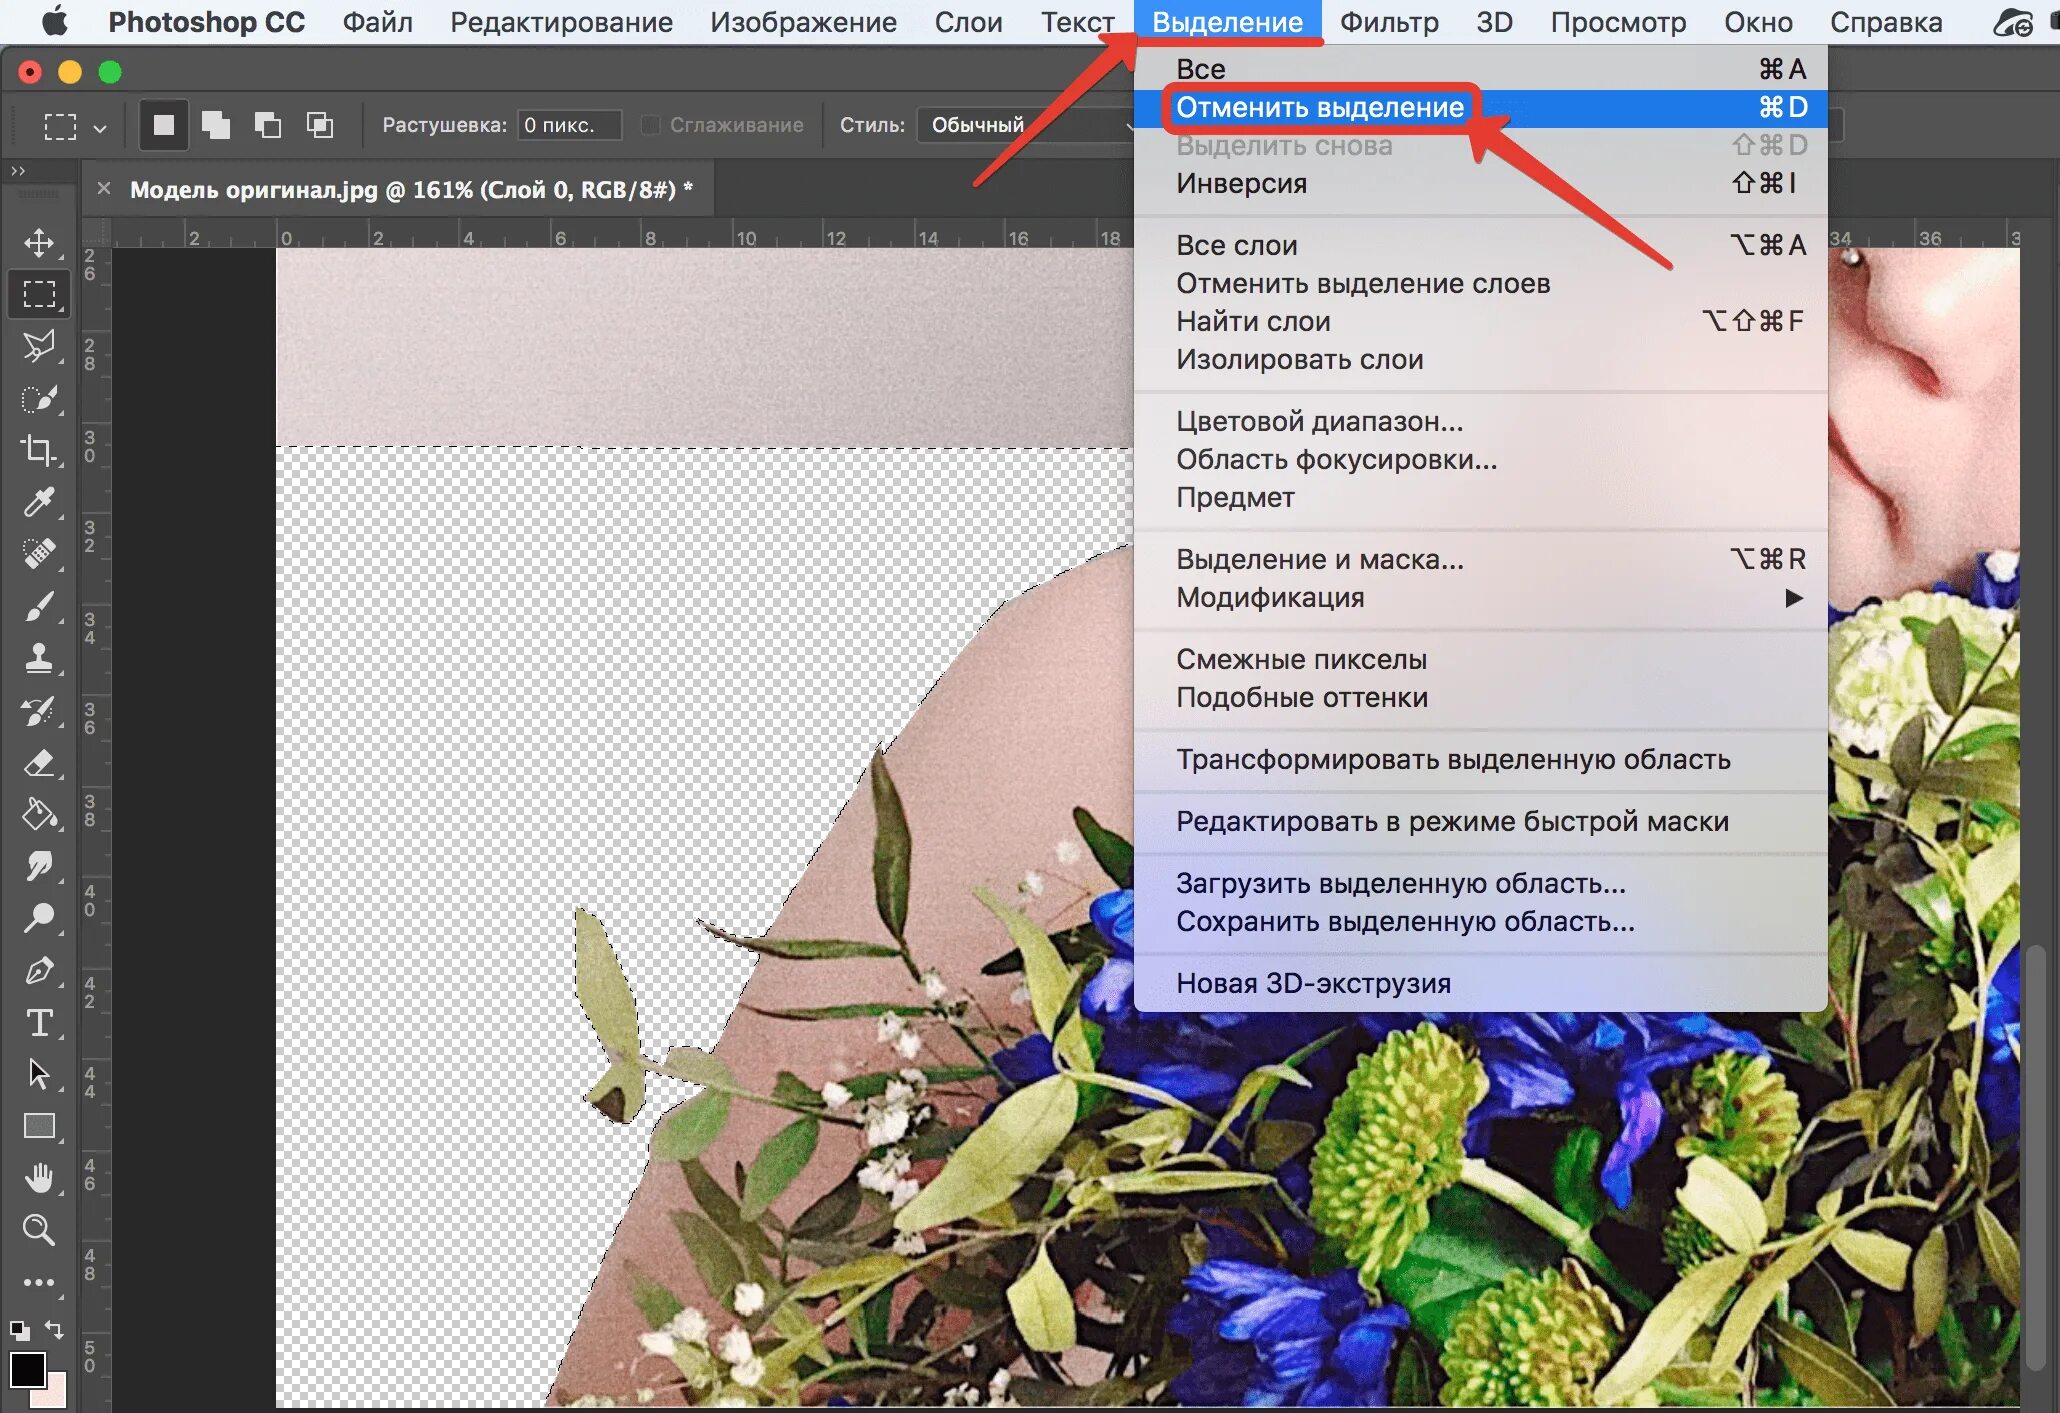This screenshot has width=2060, height=1413.
Task: Open the Фильтр menu
Action: pos(1388,22)
